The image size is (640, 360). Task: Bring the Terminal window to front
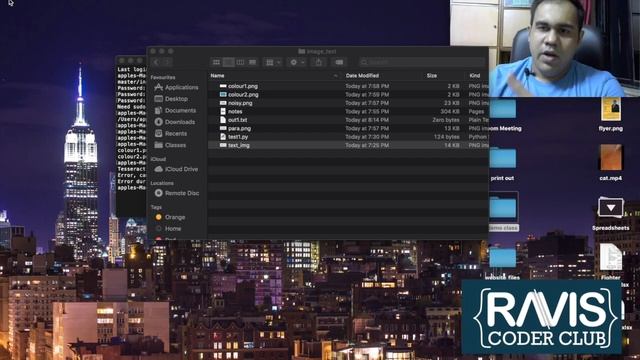coord(131,135)
